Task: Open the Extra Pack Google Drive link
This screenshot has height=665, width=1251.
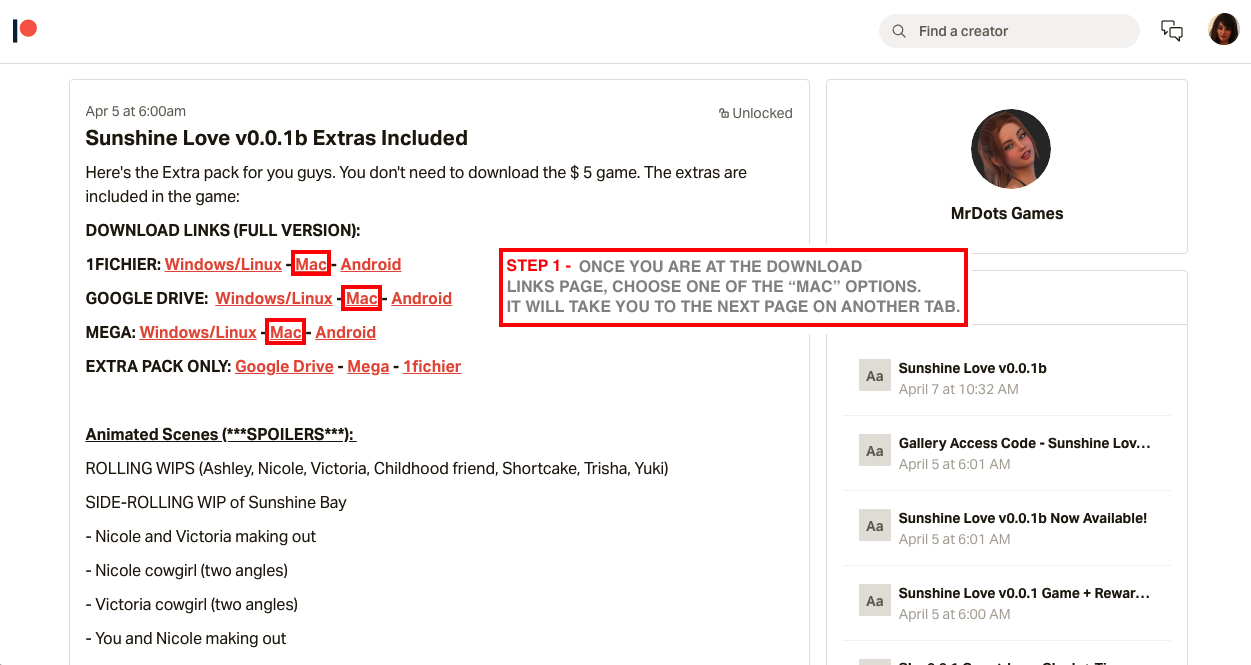Action: [284, 366]
